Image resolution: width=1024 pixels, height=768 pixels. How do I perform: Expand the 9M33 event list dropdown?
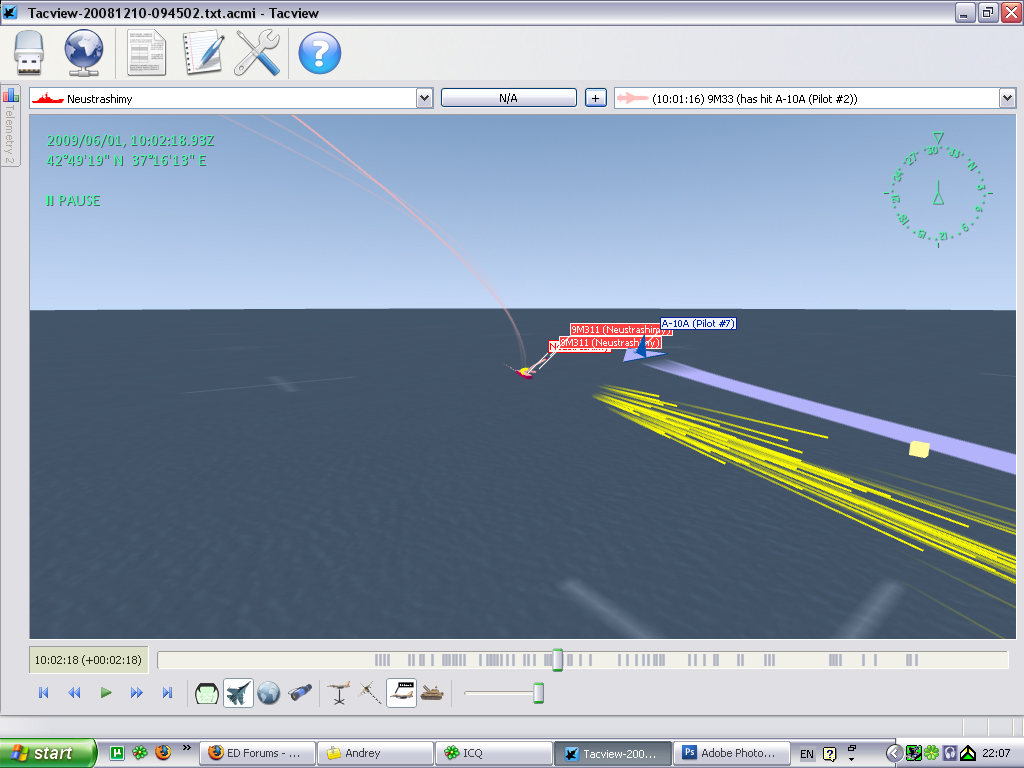pyautogui.click(x=1007, y=99)
